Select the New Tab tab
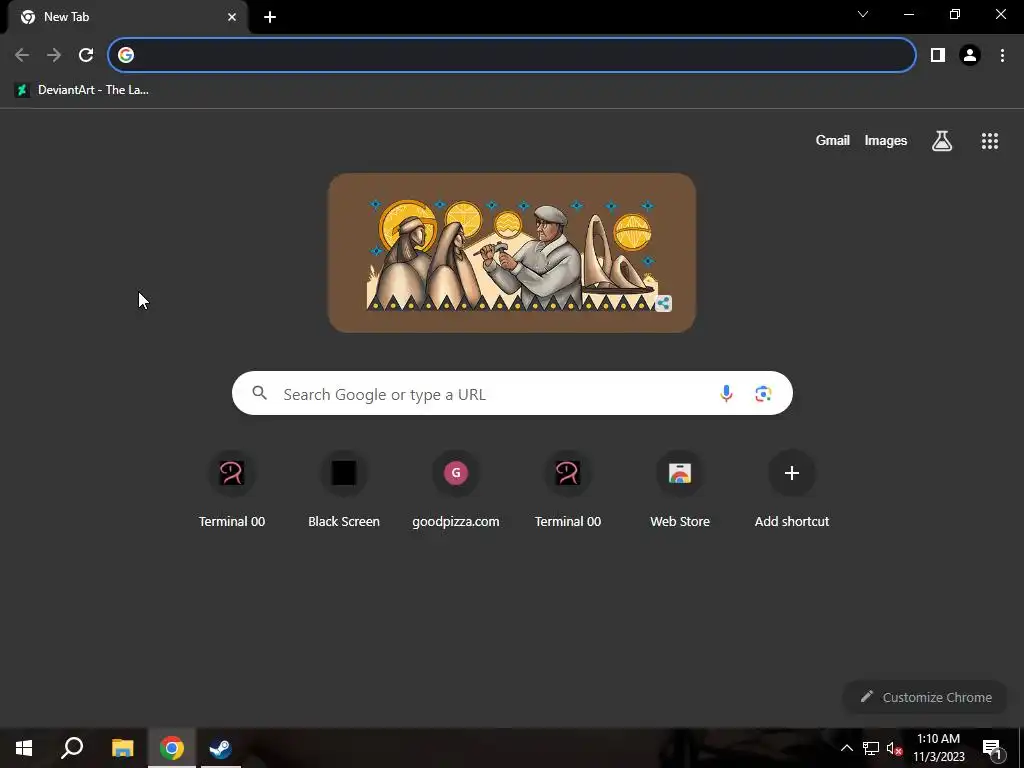This screenshot has height=768, width=1024. click(127, 17)
